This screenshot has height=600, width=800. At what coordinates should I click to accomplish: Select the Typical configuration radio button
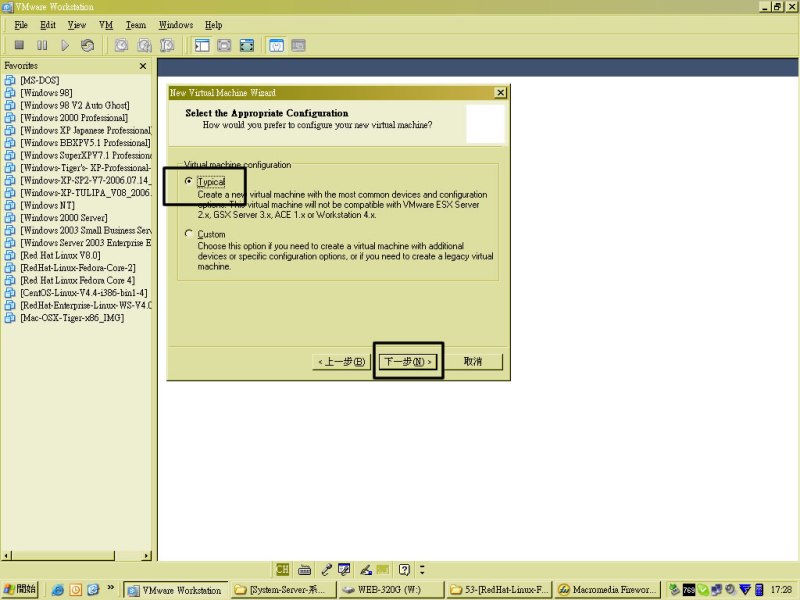click(189, 181)
